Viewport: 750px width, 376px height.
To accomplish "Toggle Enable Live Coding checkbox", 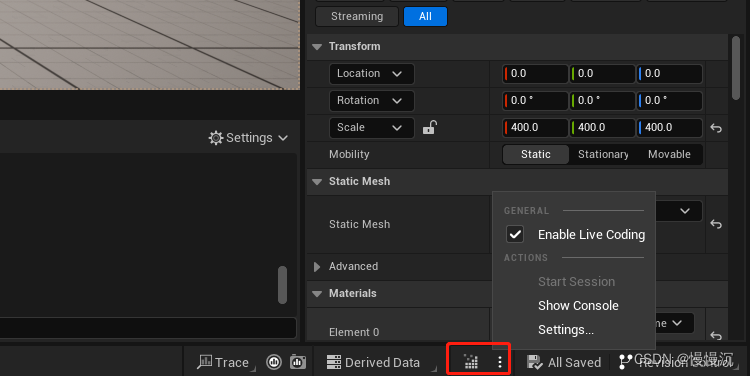I will pos(515,234).
